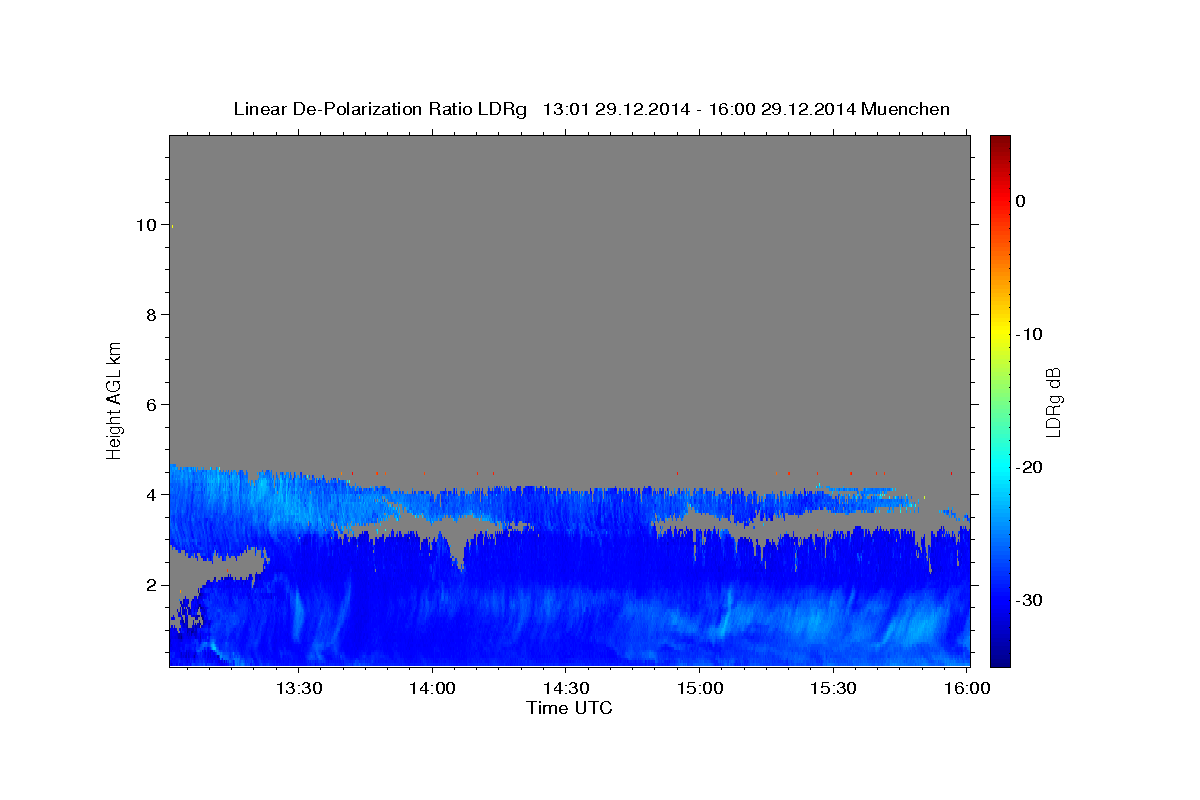Click the 15:30 time tick label
This screenshot has height=800, width=1200.
pos(833,689)
